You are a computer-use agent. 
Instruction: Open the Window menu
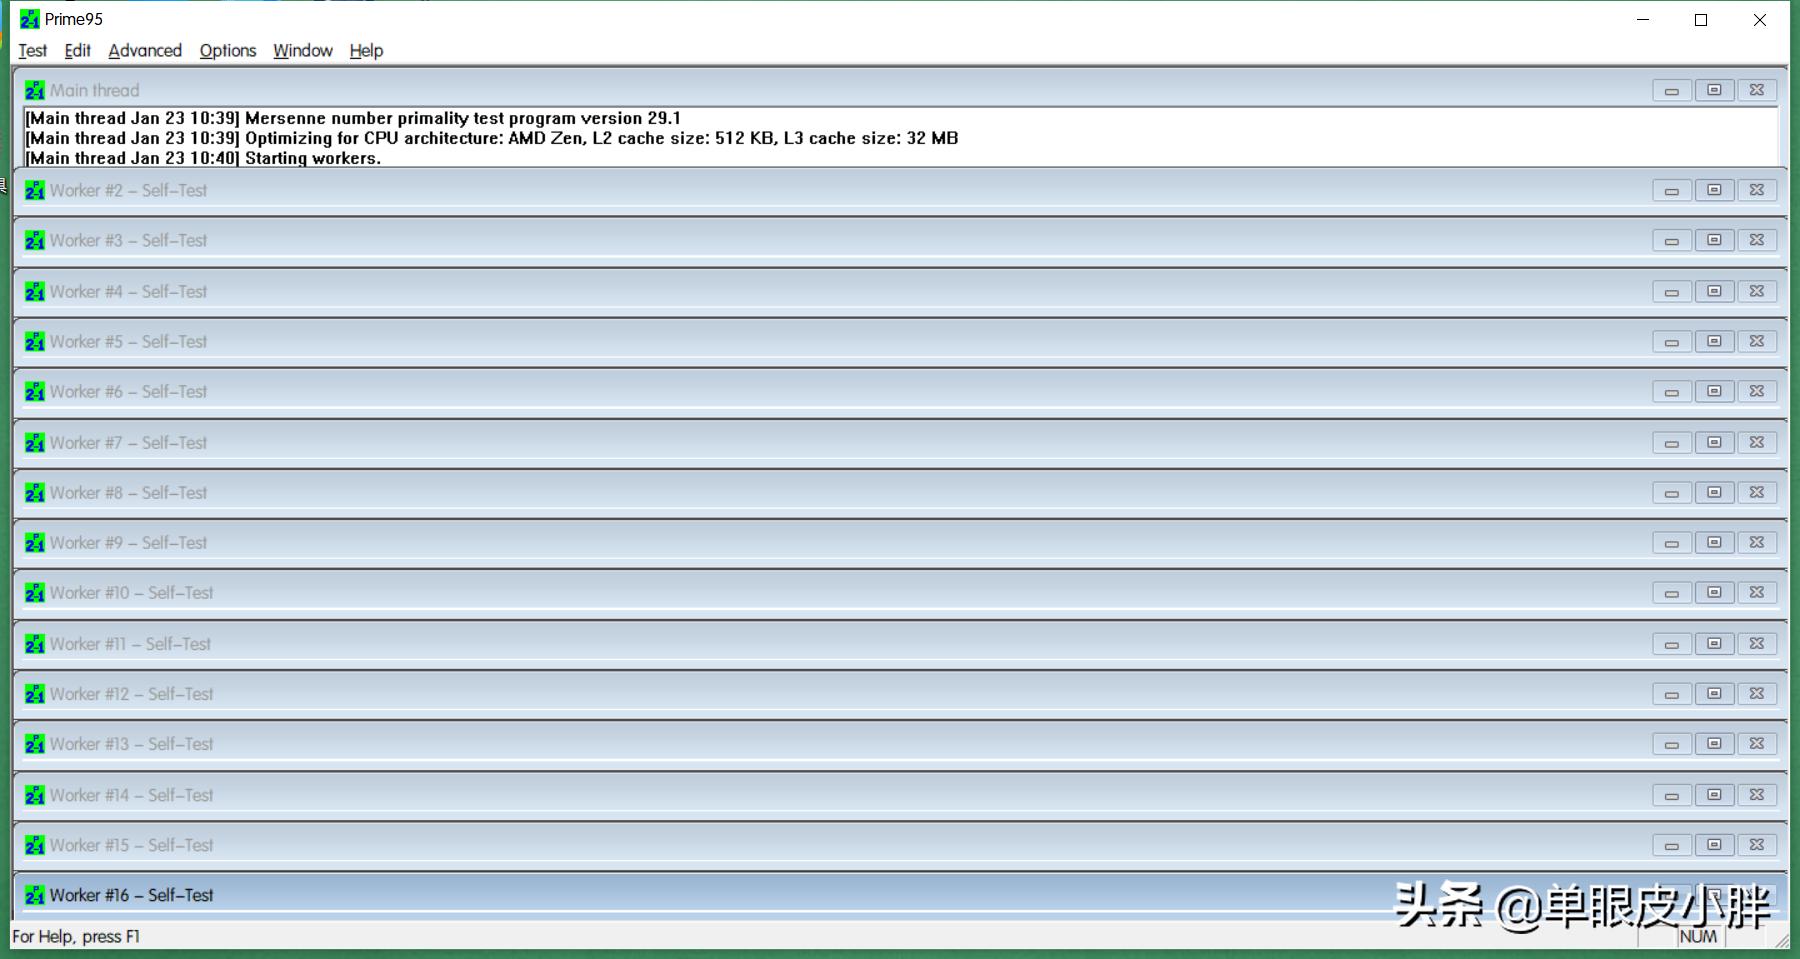coord(303,51)
